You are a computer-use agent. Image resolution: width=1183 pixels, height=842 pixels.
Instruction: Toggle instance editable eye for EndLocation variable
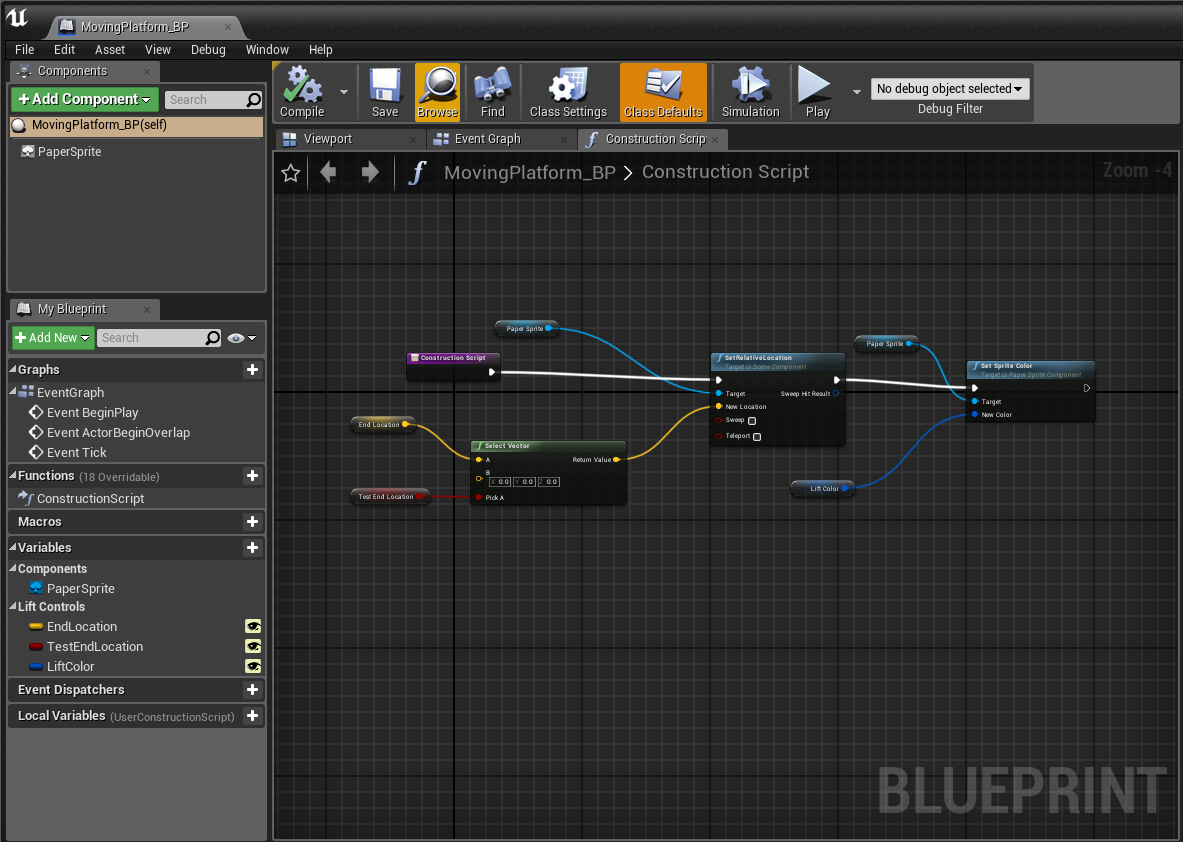[253, 626]
